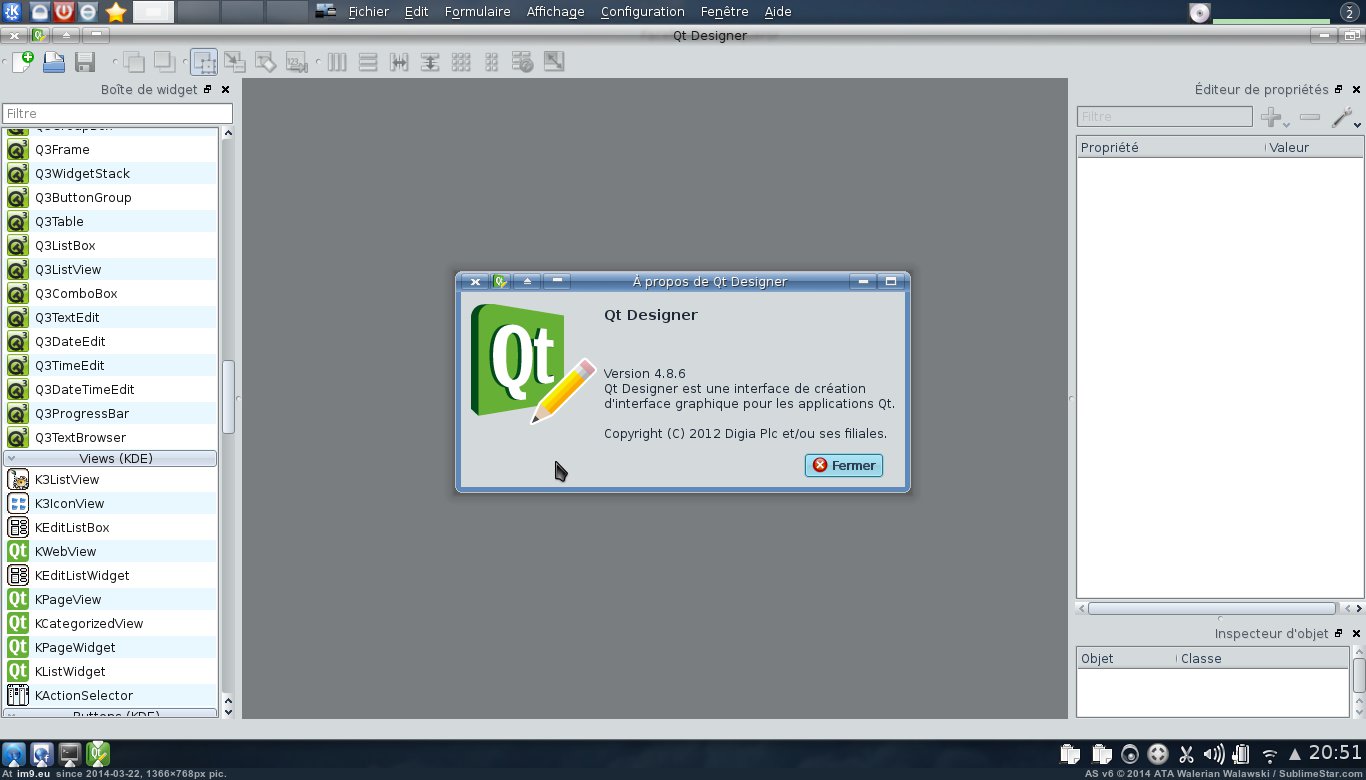Viewport: 1366px width, 780px height.
Task: Click the edit tab order icon
Action: click(x=296, y=62)
